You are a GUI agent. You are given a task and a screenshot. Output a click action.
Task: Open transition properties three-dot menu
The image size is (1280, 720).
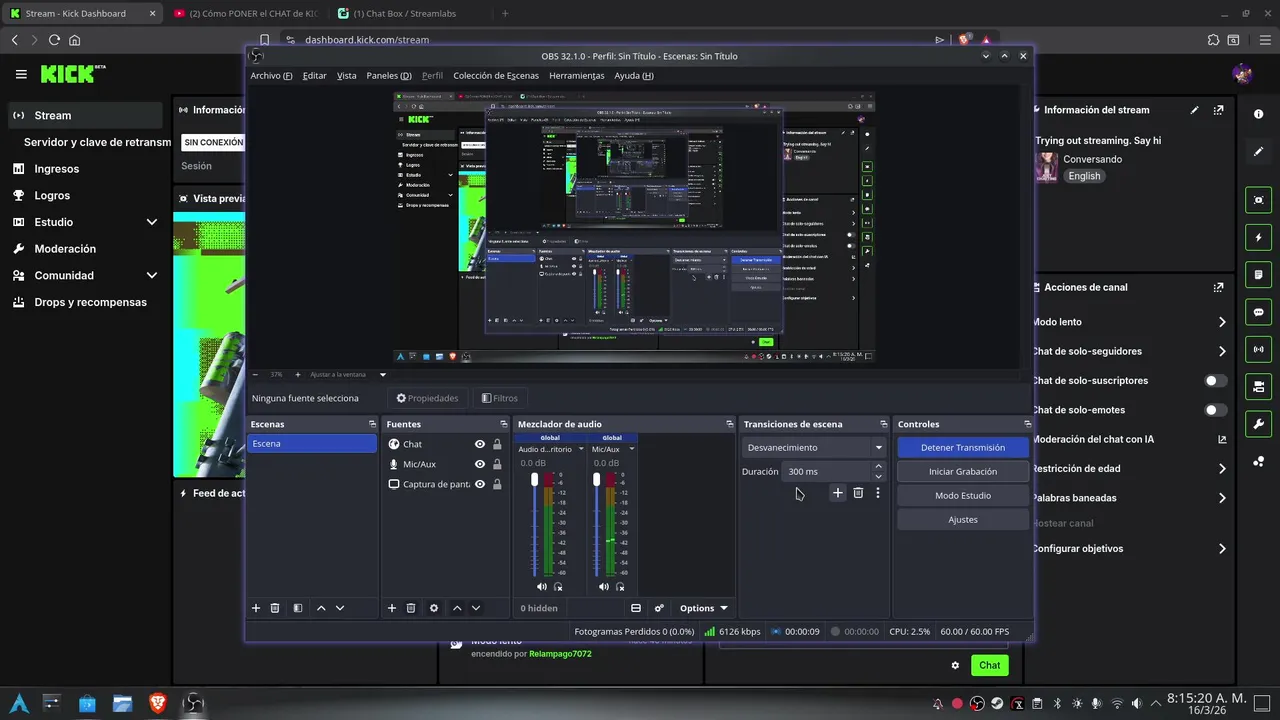point(878,493)
